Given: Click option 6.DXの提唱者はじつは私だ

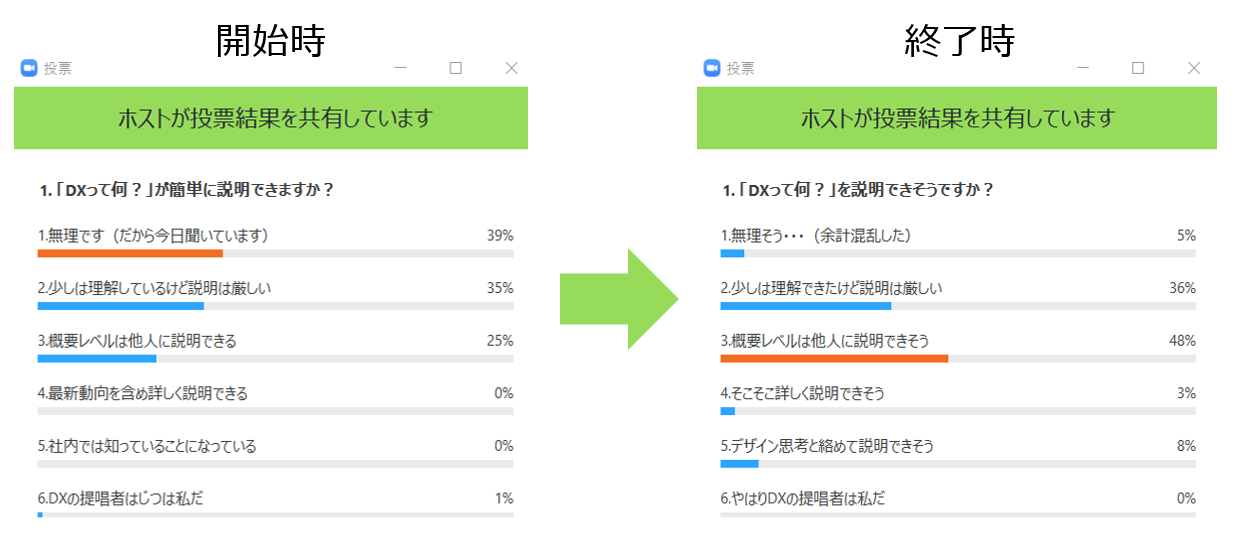Looking at the screenshot, I should (120, 498).
